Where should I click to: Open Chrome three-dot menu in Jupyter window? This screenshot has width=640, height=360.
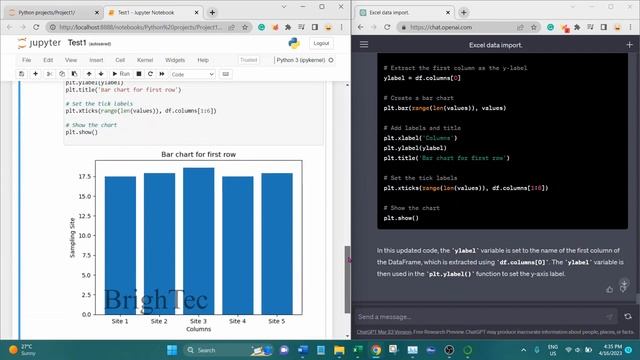342,27
